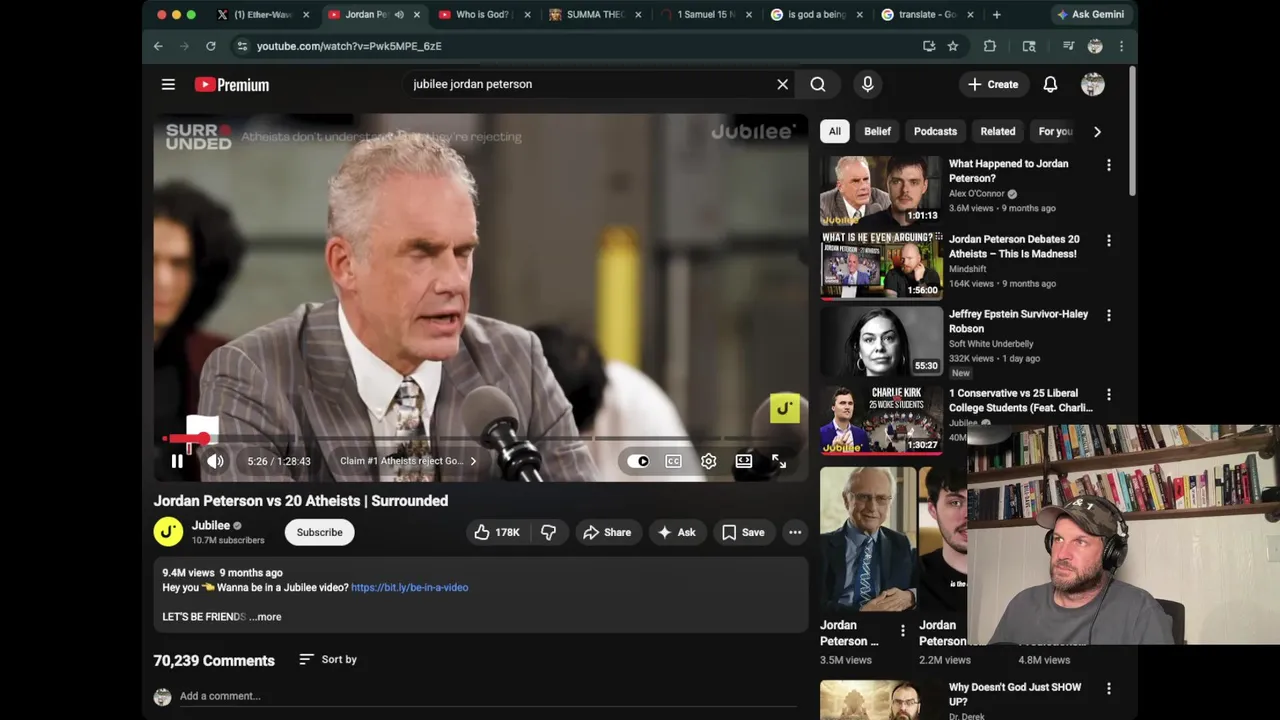This screenshot has height=720, width=1280.
Task: Open options for What Happened to Jordan Peterson
Action: pos(1108,165)
